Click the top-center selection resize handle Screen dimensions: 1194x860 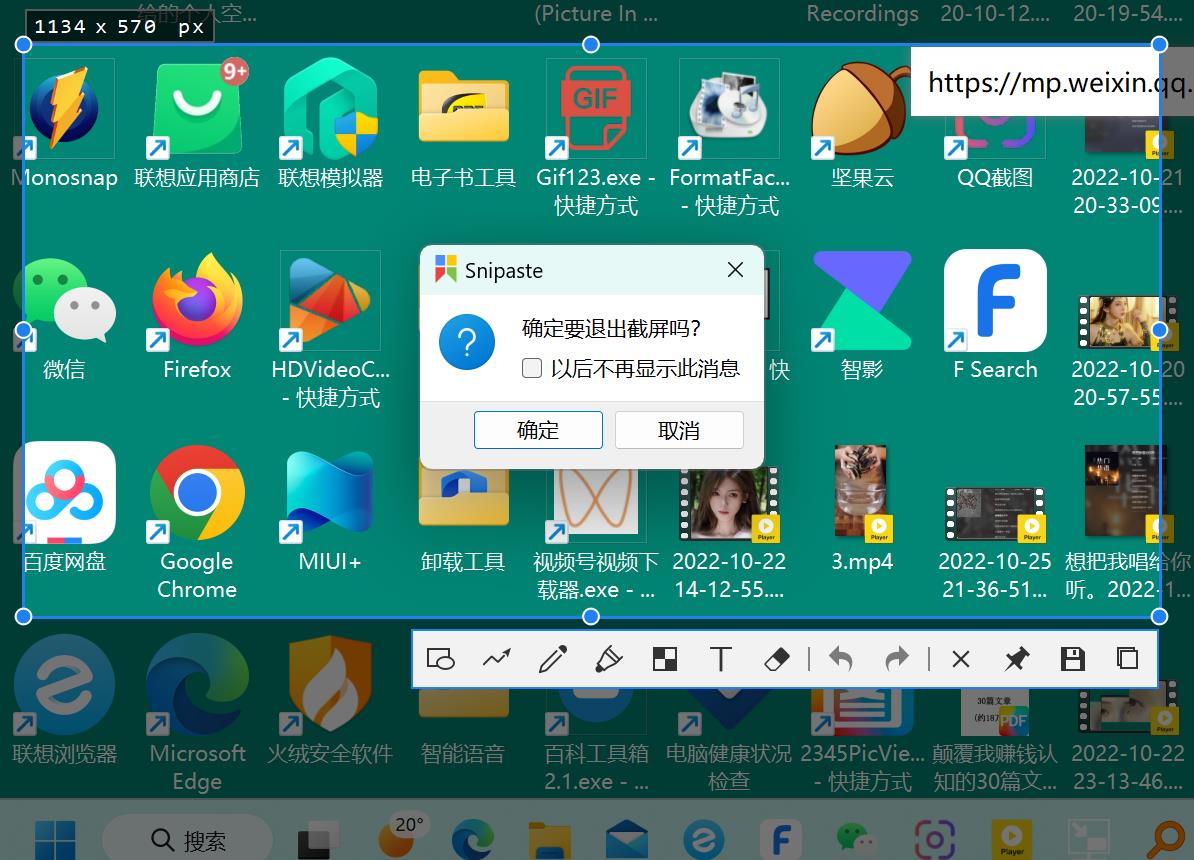591,44
